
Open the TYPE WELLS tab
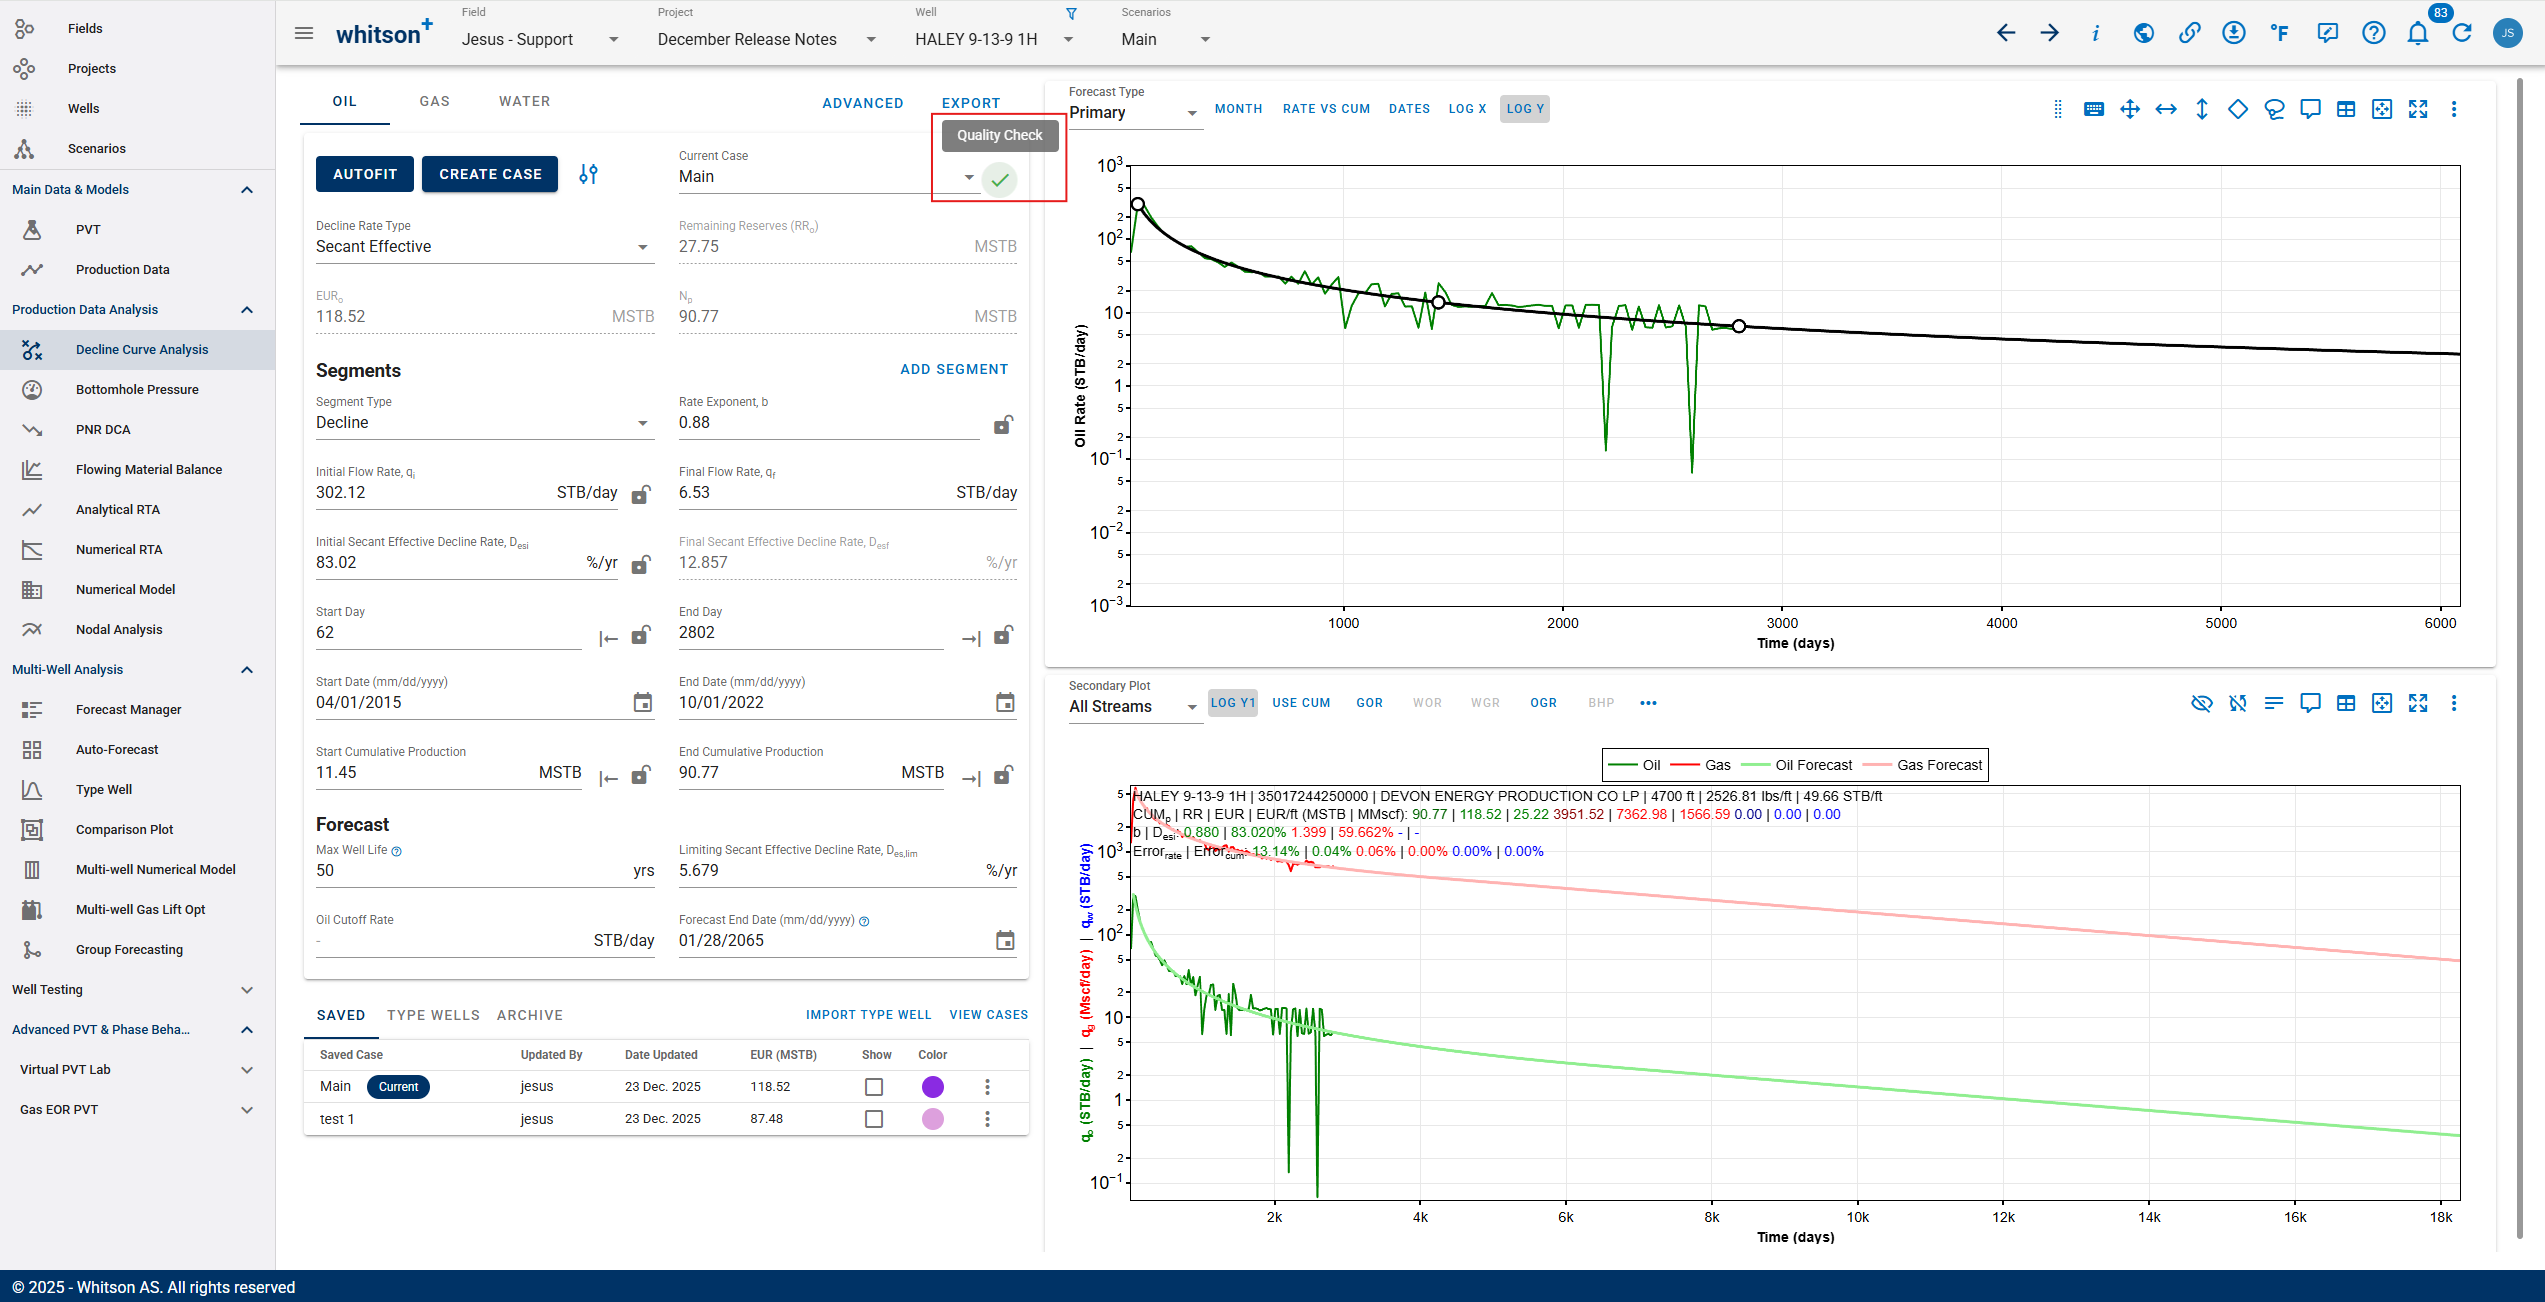coord(433,1015)
